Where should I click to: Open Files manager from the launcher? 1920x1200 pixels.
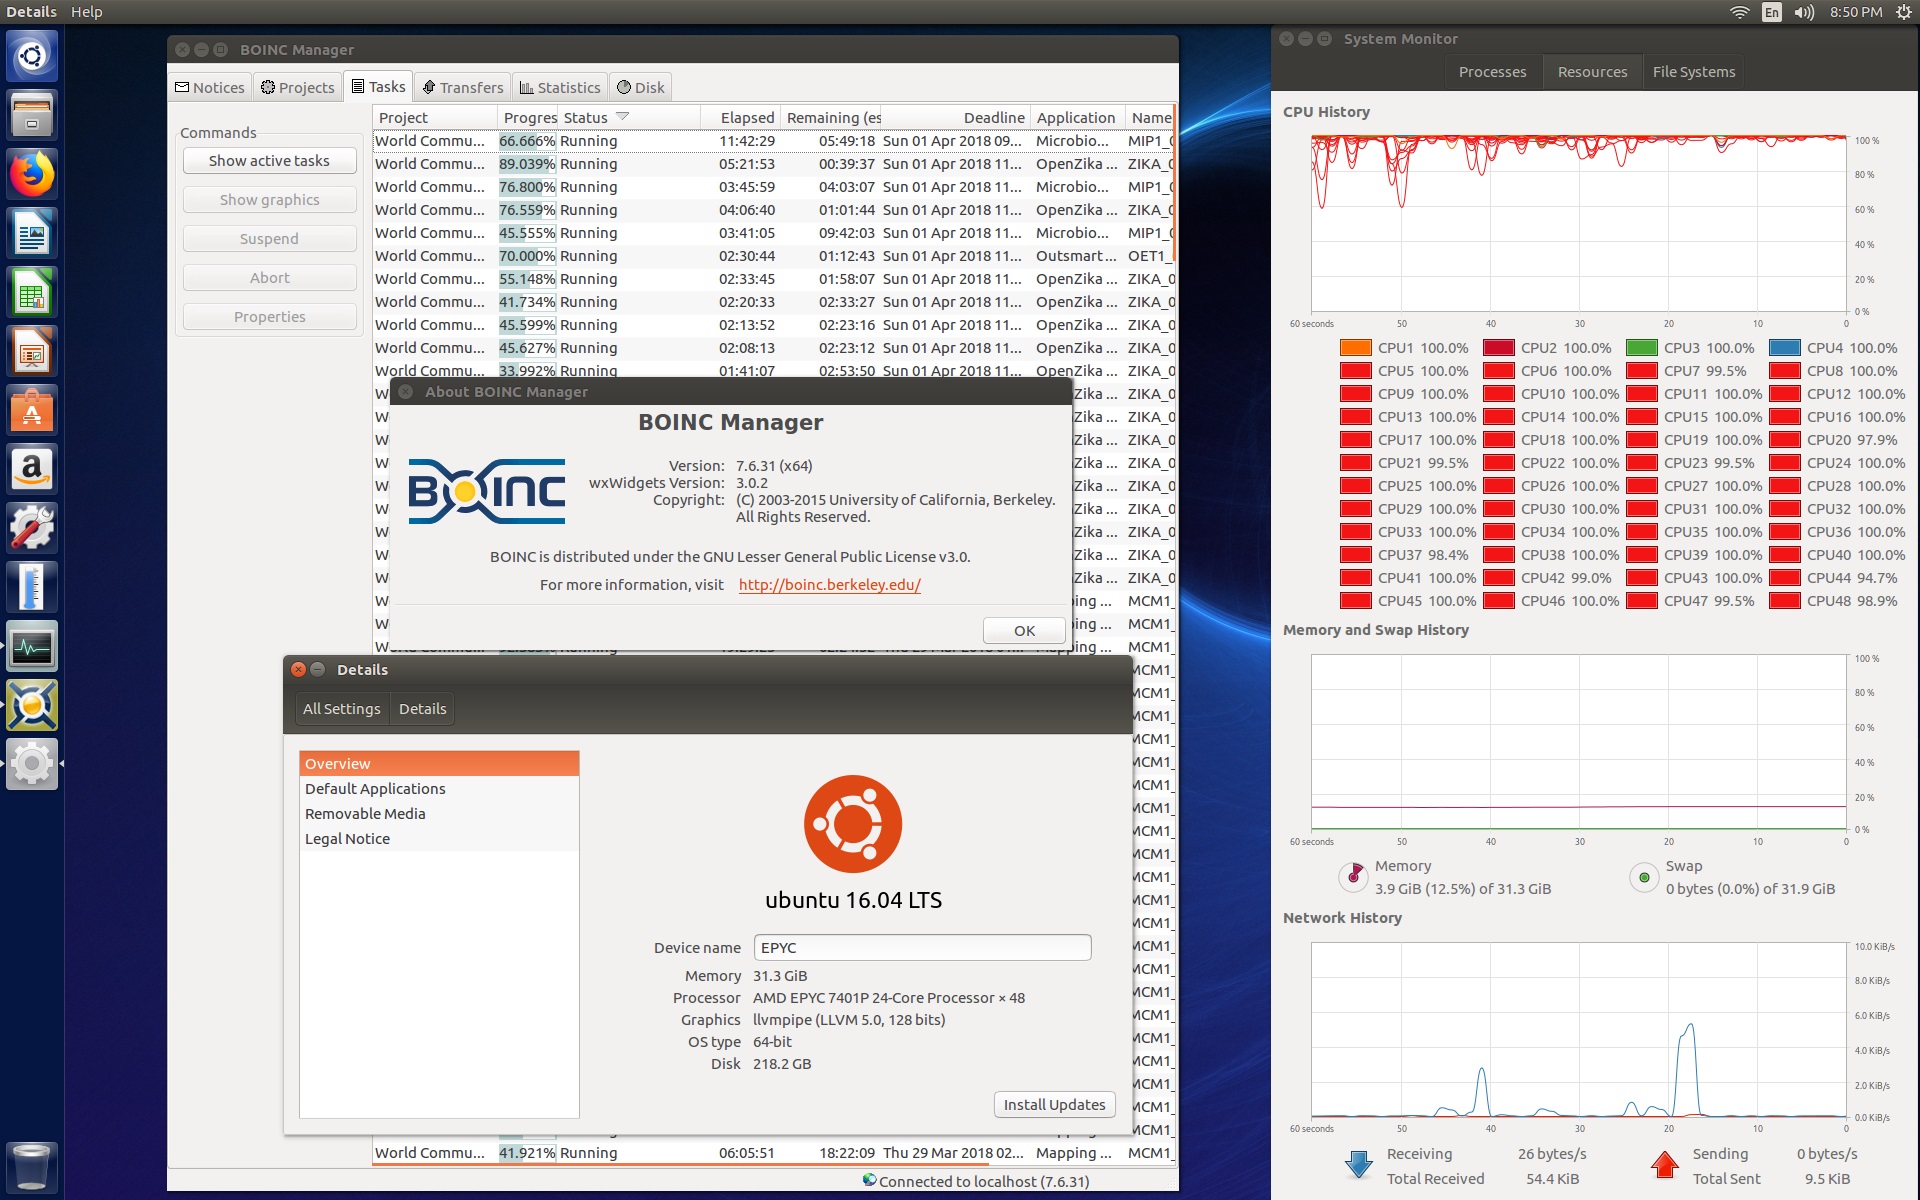(32, 115)
